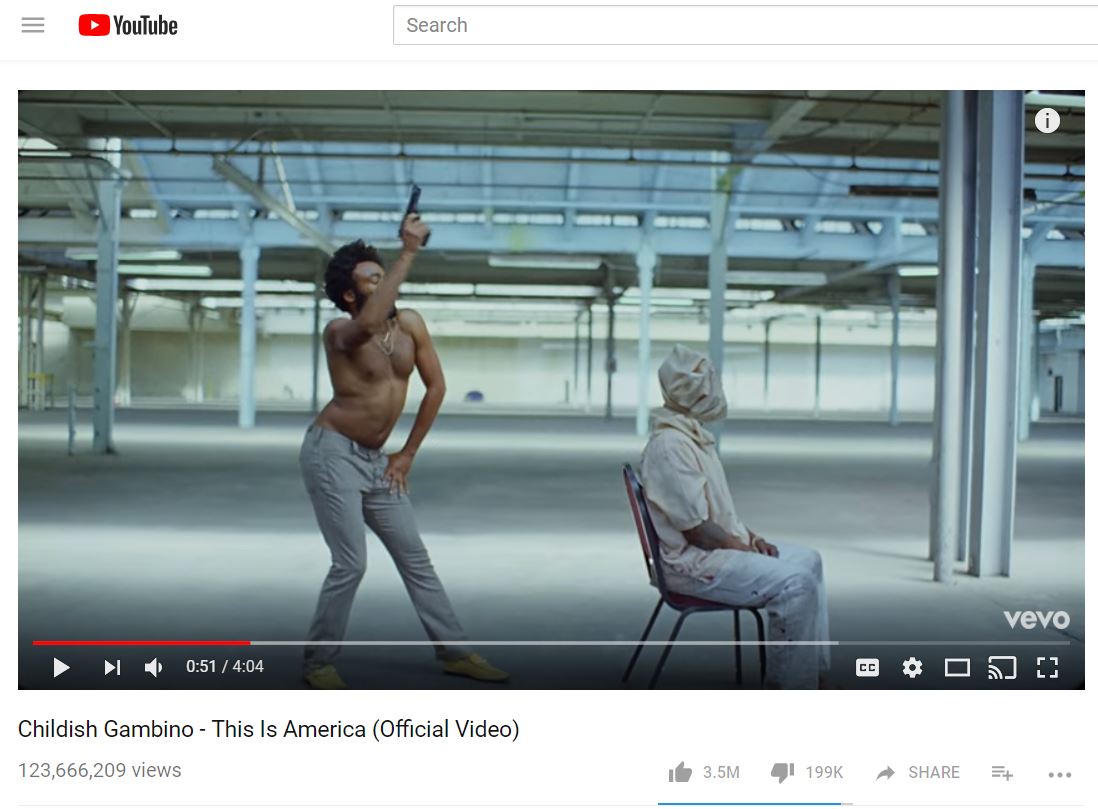This screenshot has width=1098, height=809.
Task: Click the video title text
Action: pyautogui.click(x=268, y=728)
